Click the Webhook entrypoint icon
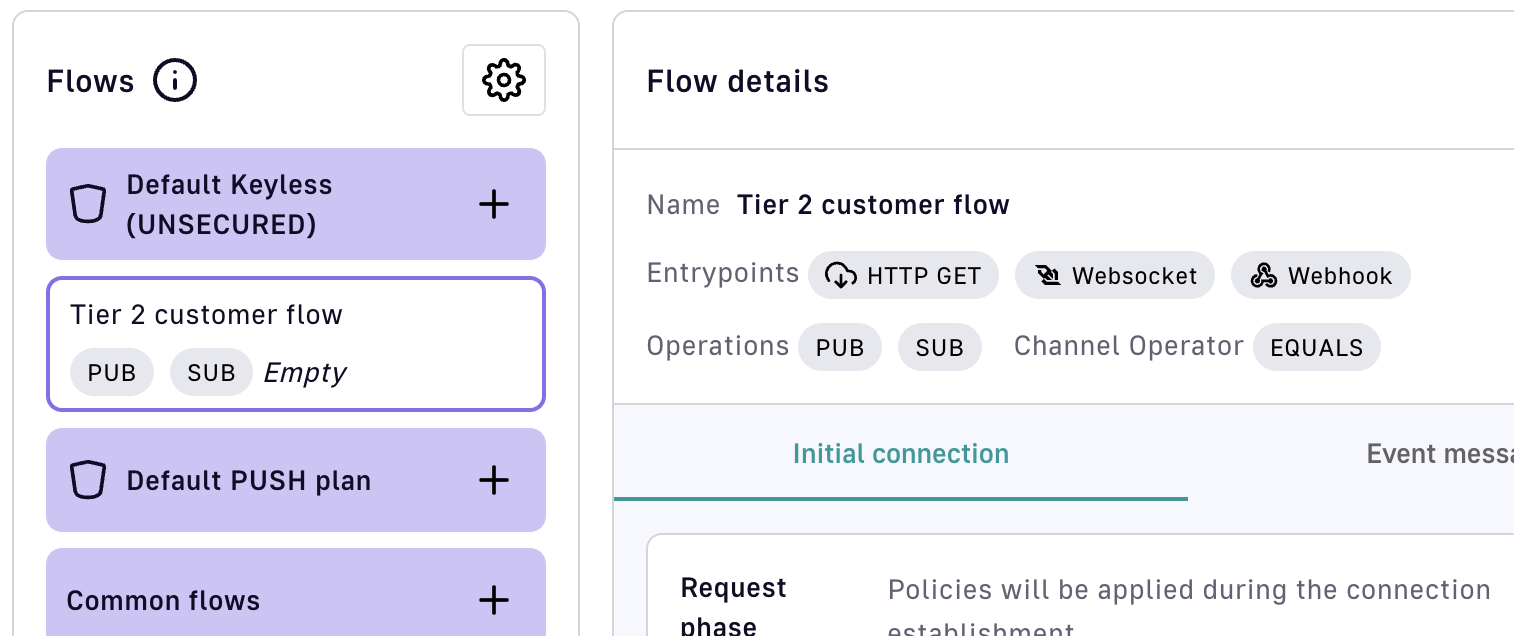The image size is (1514, 636). click(1264, 276)
